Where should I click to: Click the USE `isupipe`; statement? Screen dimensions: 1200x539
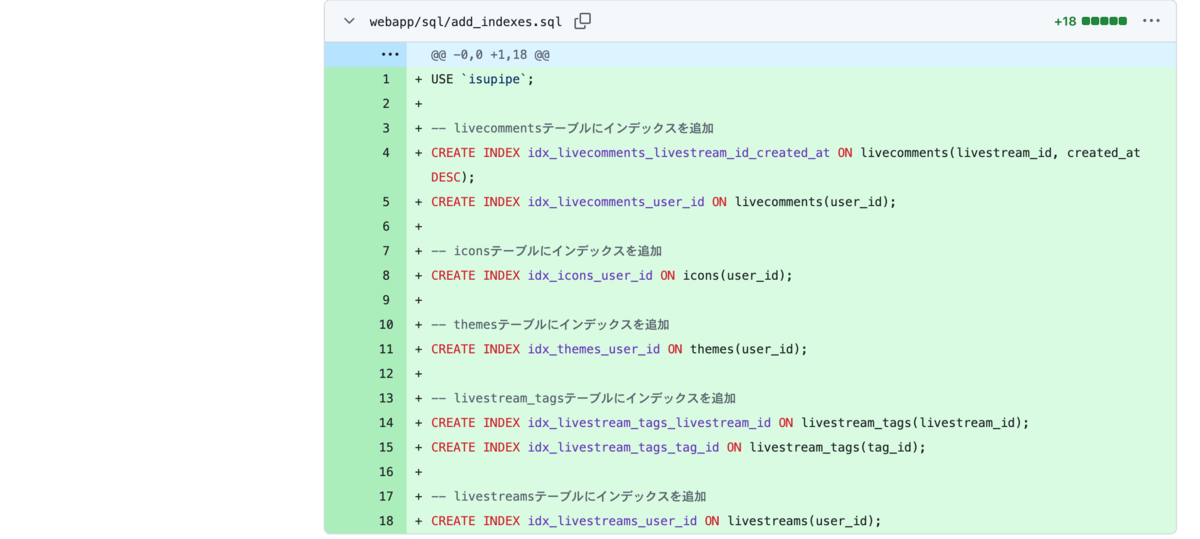482,79
